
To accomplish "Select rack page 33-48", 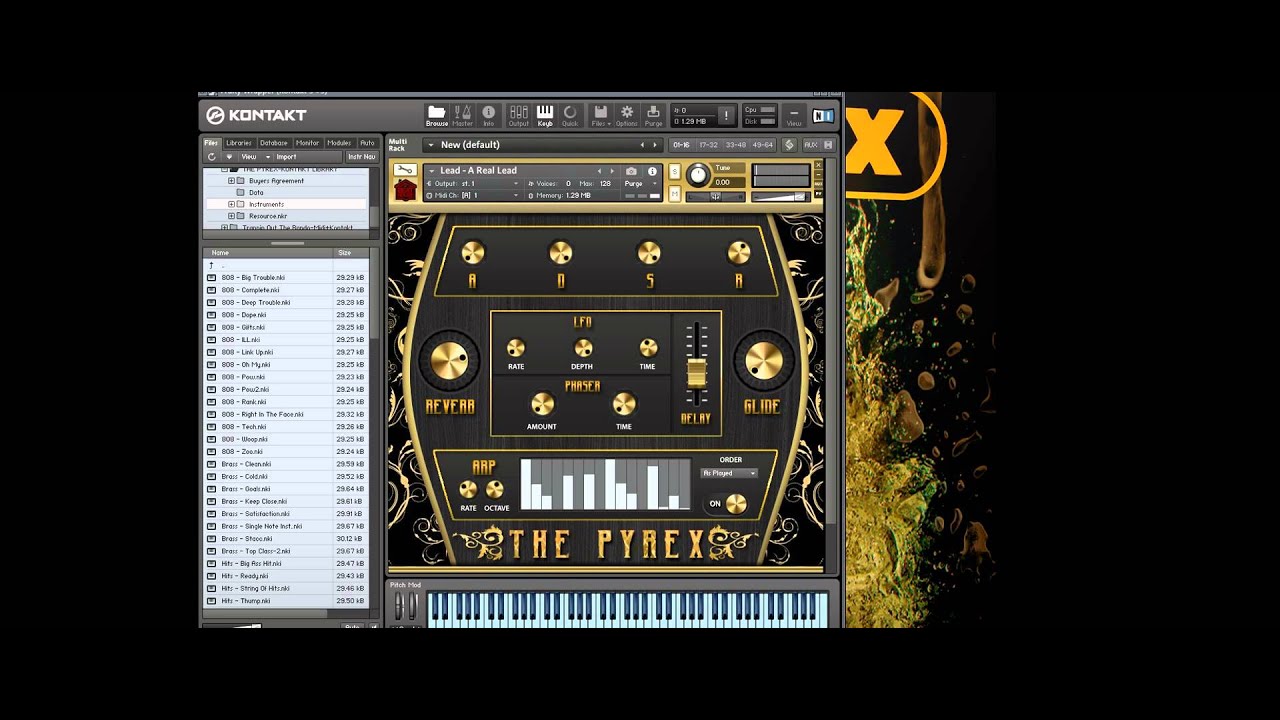I will [736, 145].
